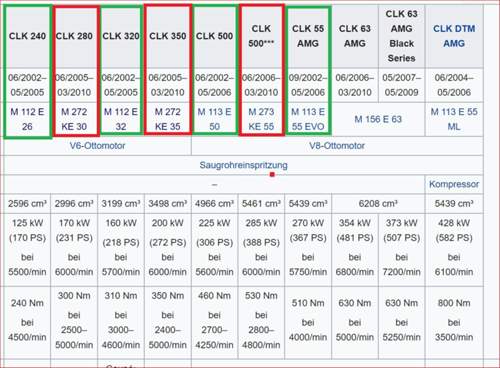
Task: Open the V6-Ottomotor link
Action: tap(97, 146)
